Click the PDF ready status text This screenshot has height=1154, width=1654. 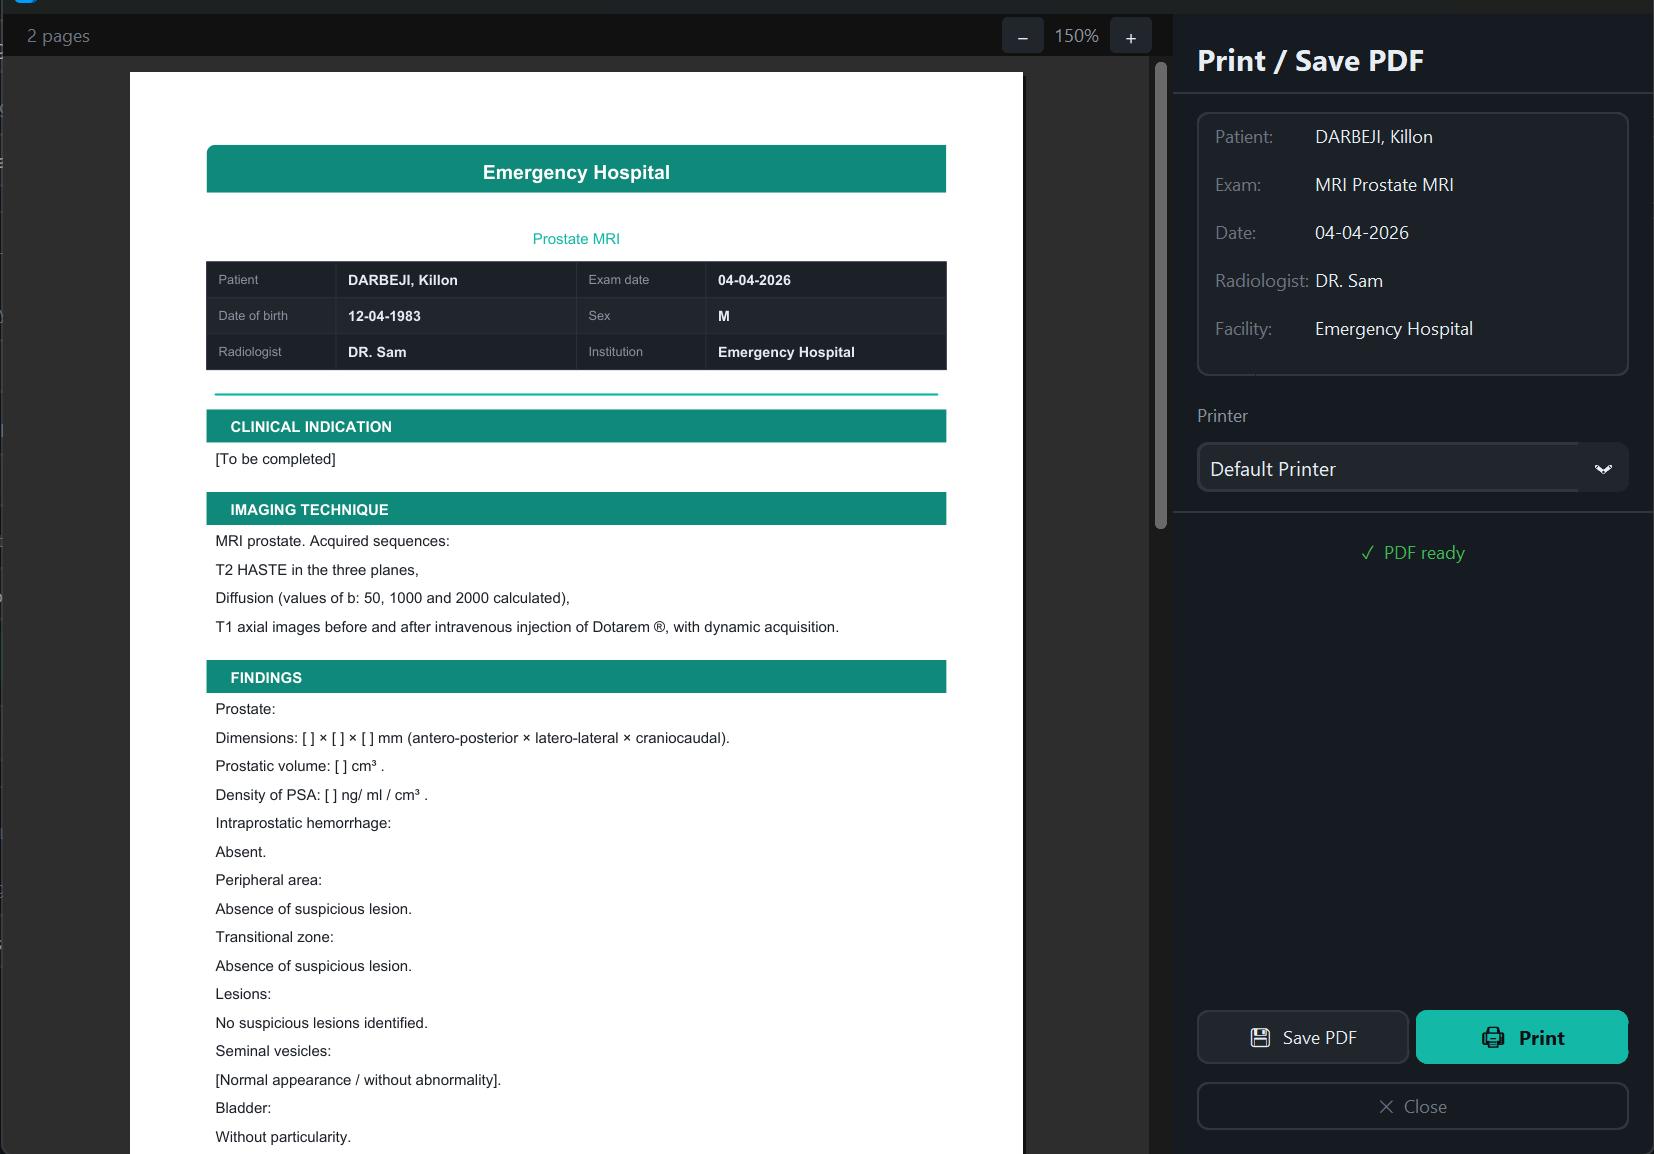click(1424, 552)
